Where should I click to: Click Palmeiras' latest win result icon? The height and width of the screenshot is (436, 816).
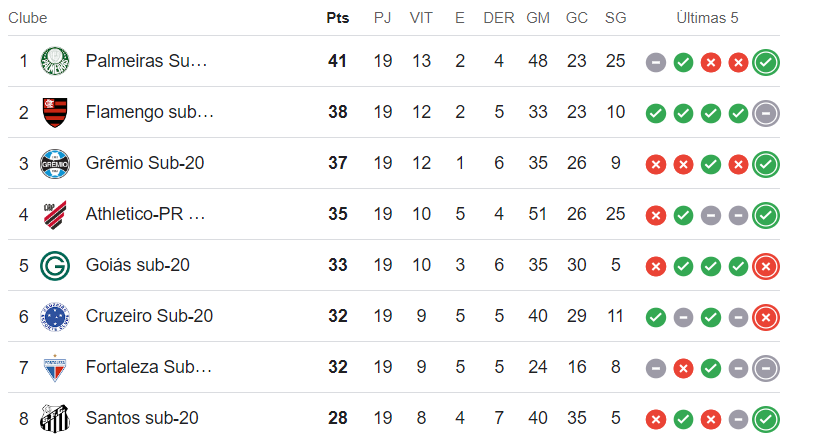point(766,62)
